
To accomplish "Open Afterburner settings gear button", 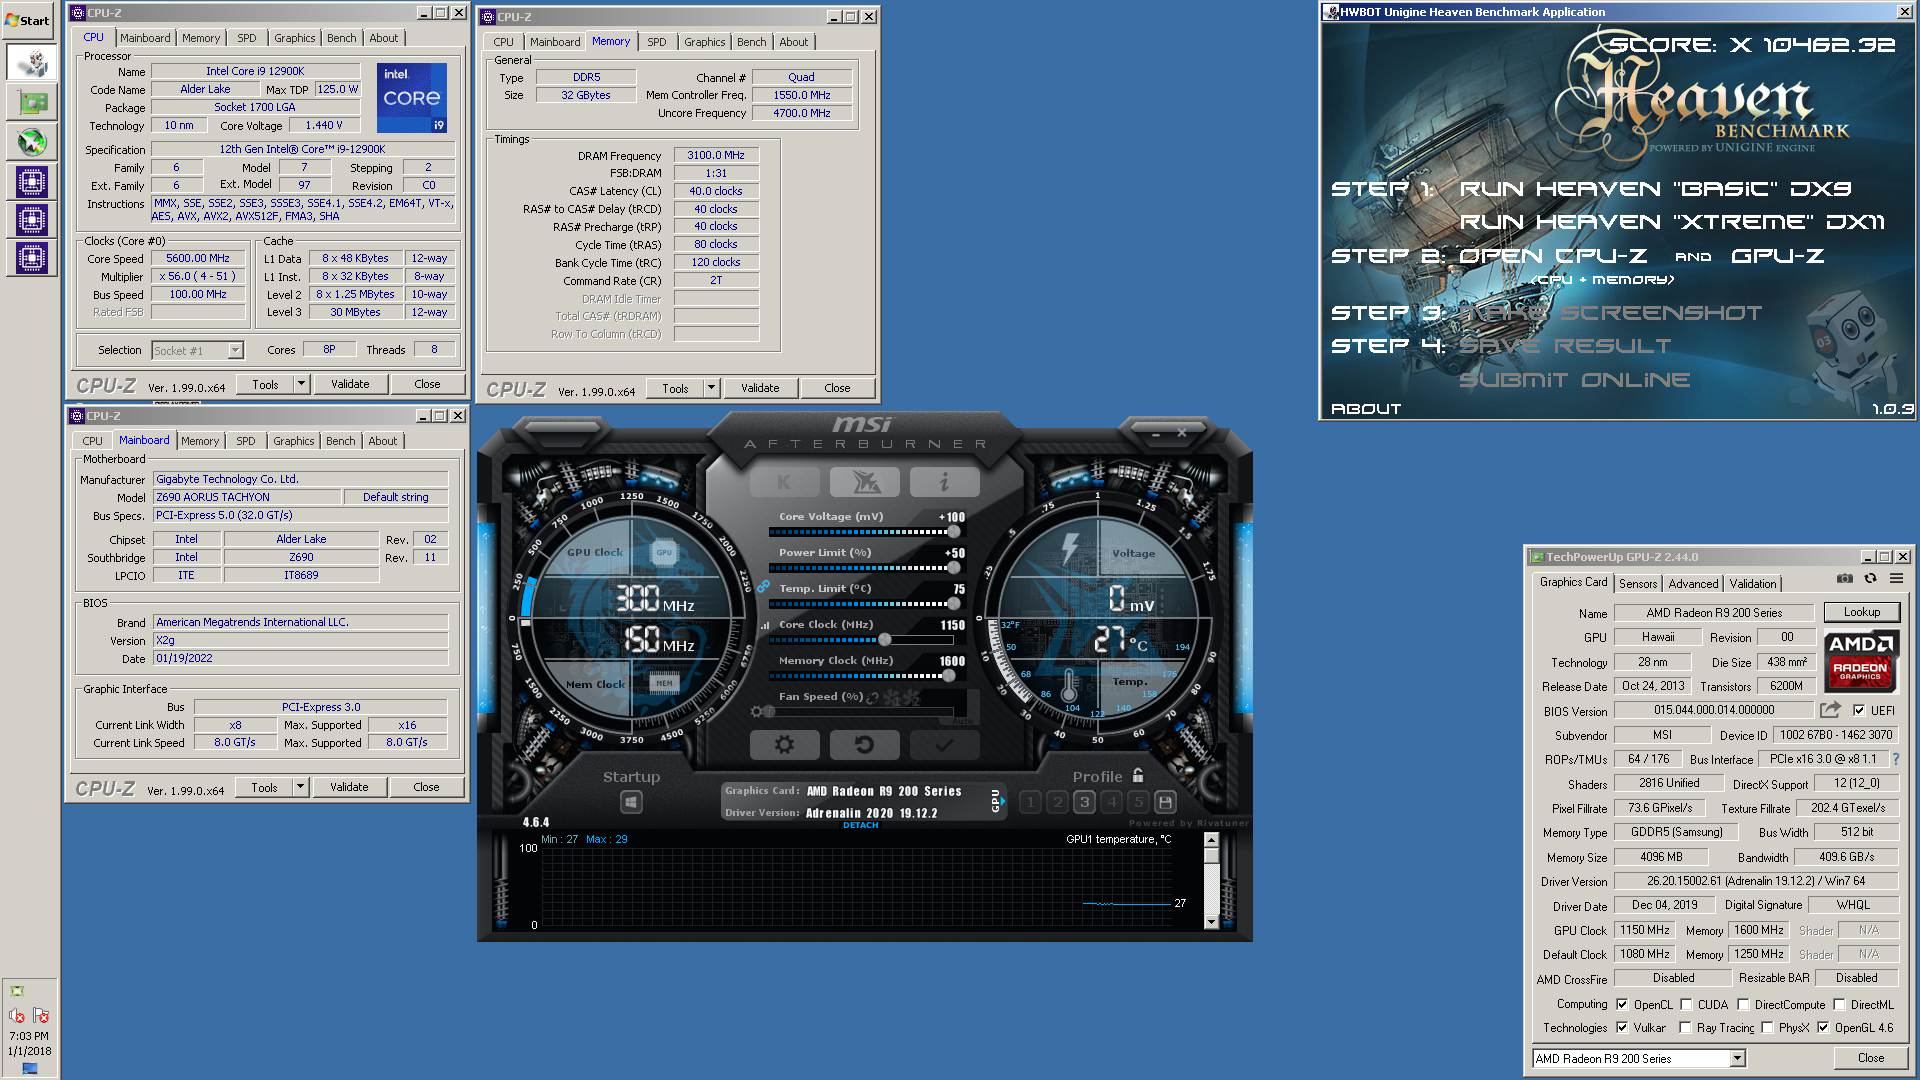I will click(x=785, y=745).
